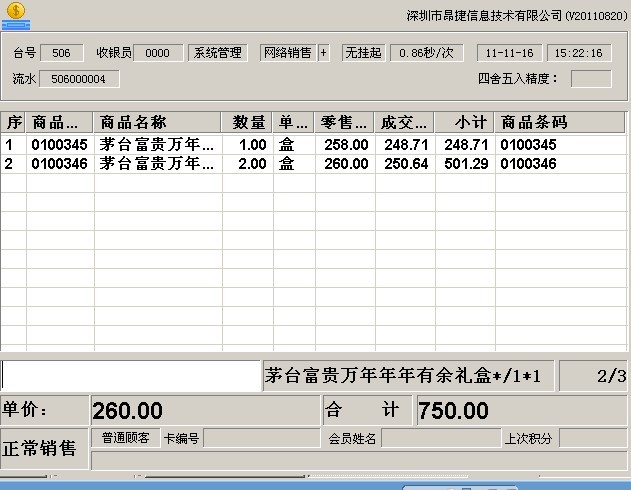Click the 无挂起 status box
This screenshot has width=631, height=490.
(364, 53)
